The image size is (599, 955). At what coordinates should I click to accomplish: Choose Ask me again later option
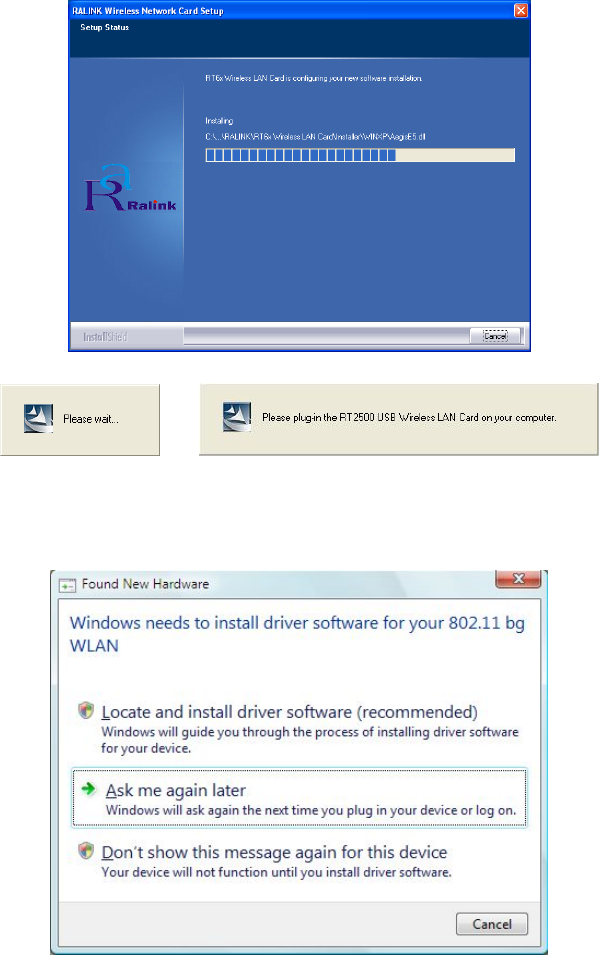click(299, 798)
